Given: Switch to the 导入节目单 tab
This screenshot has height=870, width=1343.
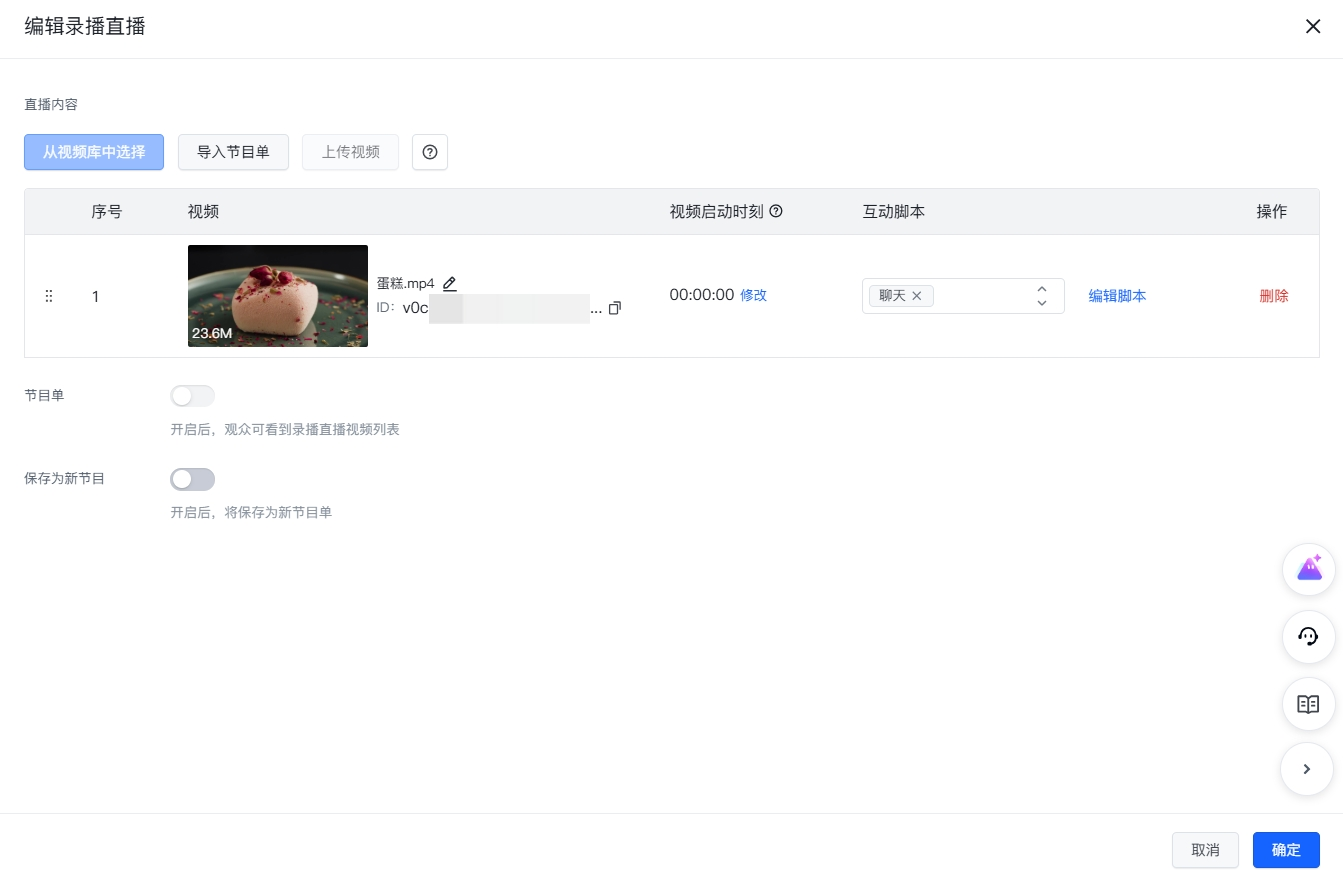Looking at the screenshot, I should click(x=233, y=152).
